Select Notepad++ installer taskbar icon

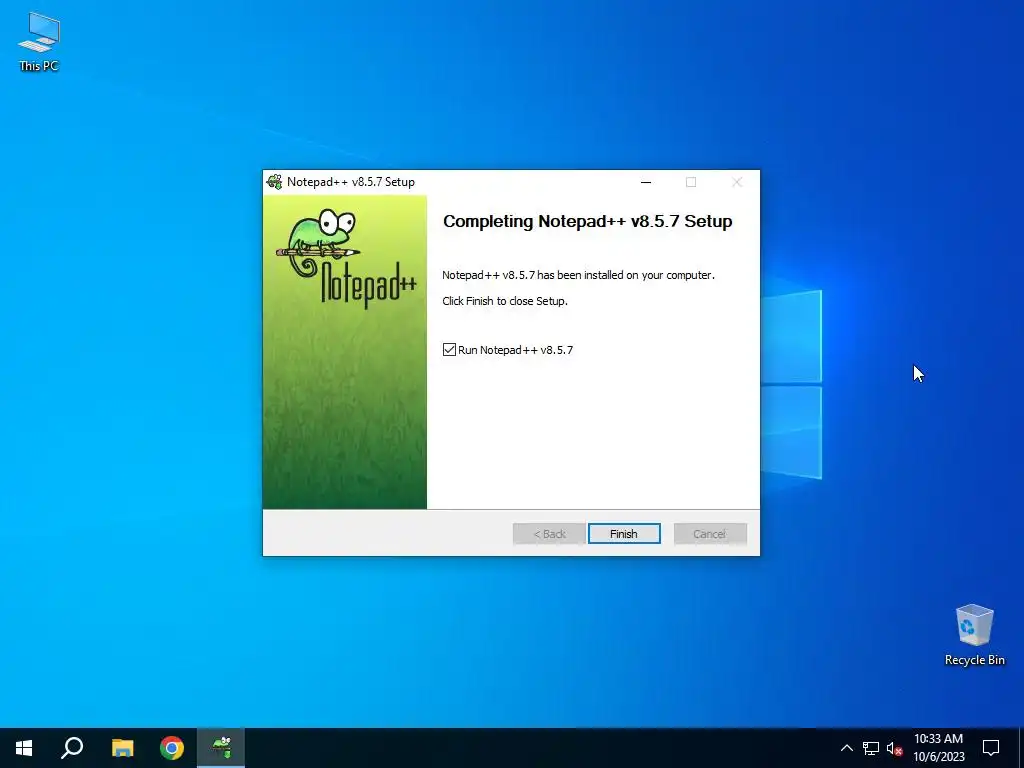click(221, 748)
